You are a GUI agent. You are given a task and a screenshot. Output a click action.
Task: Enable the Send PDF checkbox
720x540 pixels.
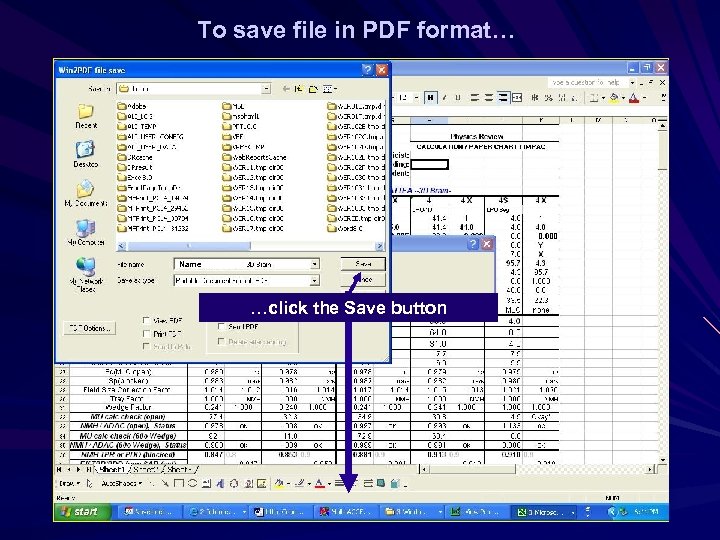point(221,326)
